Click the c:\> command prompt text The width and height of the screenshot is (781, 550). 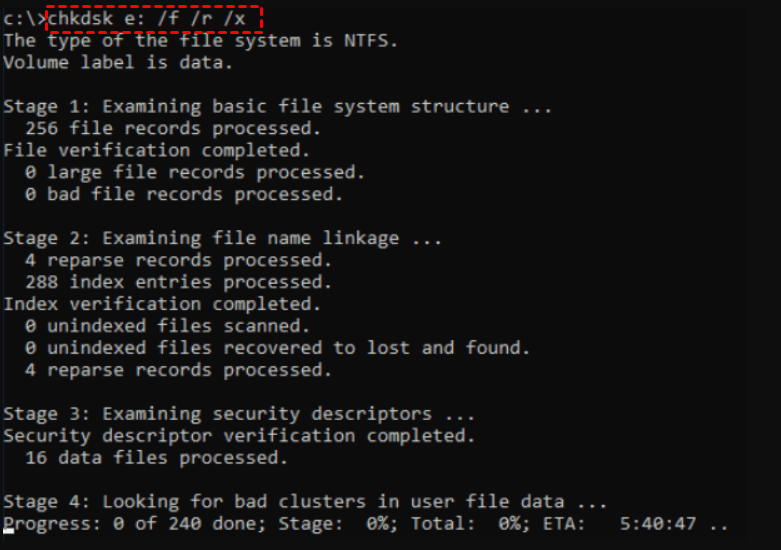24,18
